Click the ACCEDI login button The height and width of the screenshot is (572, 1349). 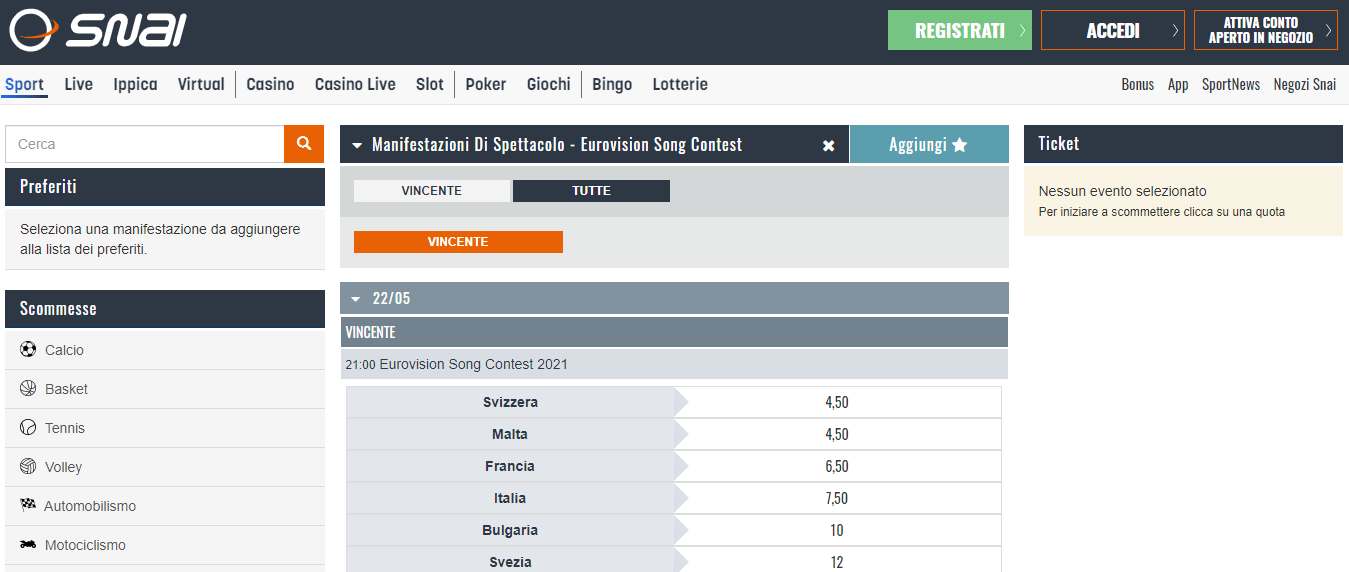pyautogui.click(x=1113, y=30)
